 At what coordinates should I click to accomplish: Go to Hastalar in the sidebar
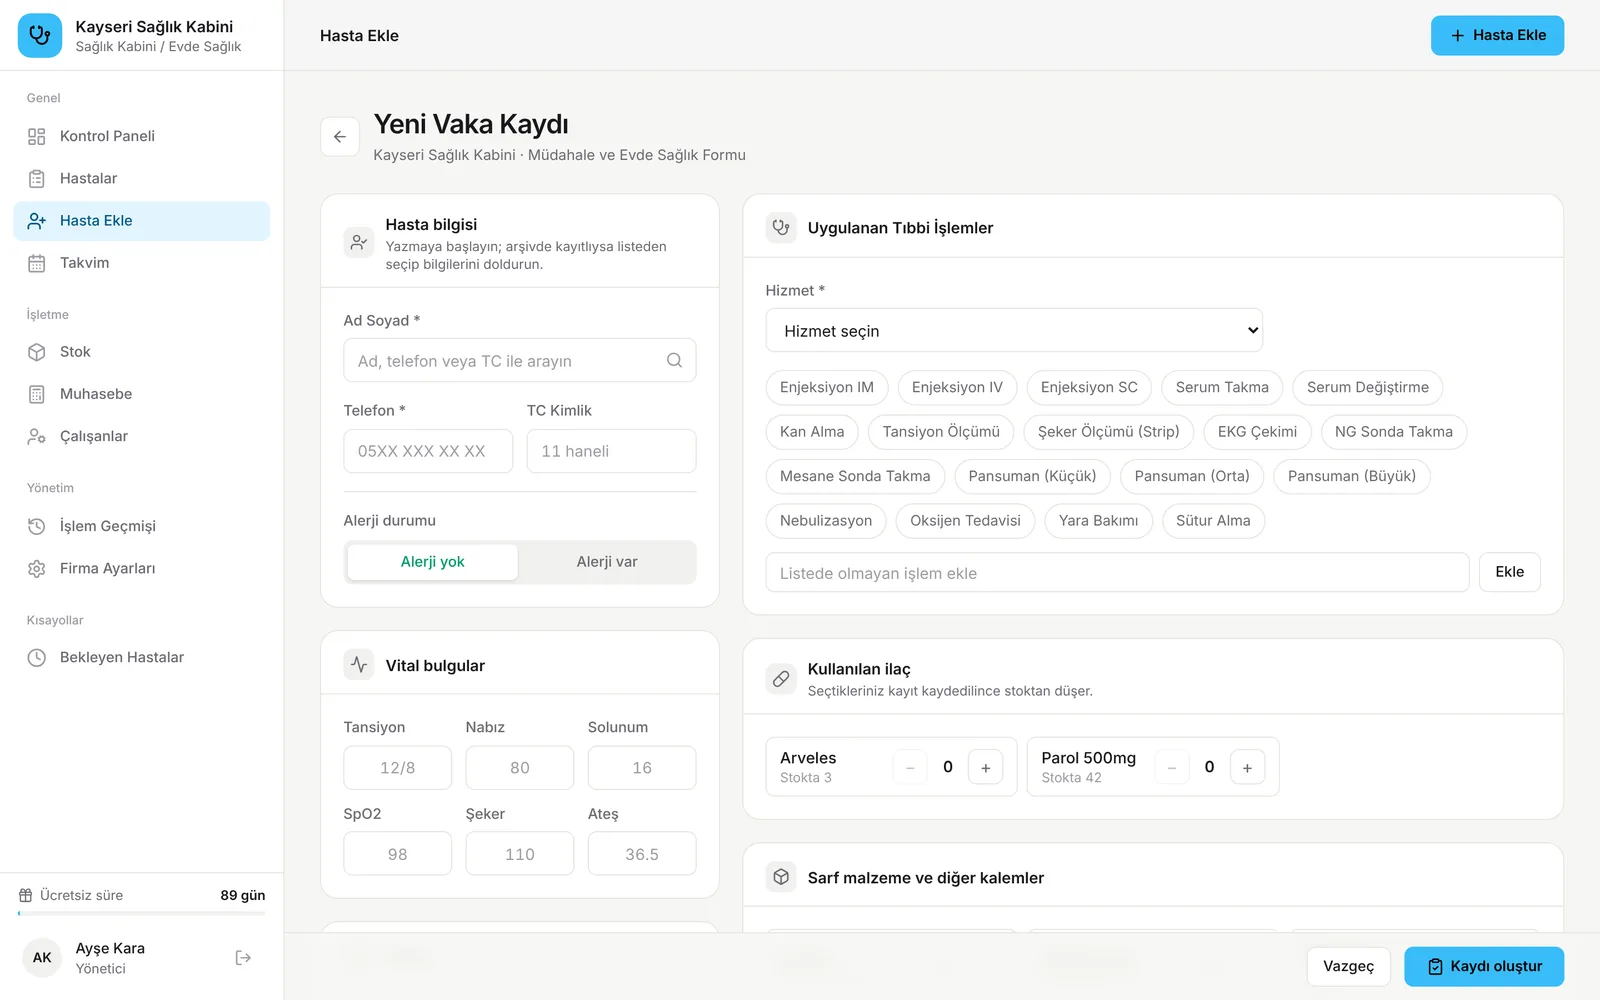pos(142,178)
